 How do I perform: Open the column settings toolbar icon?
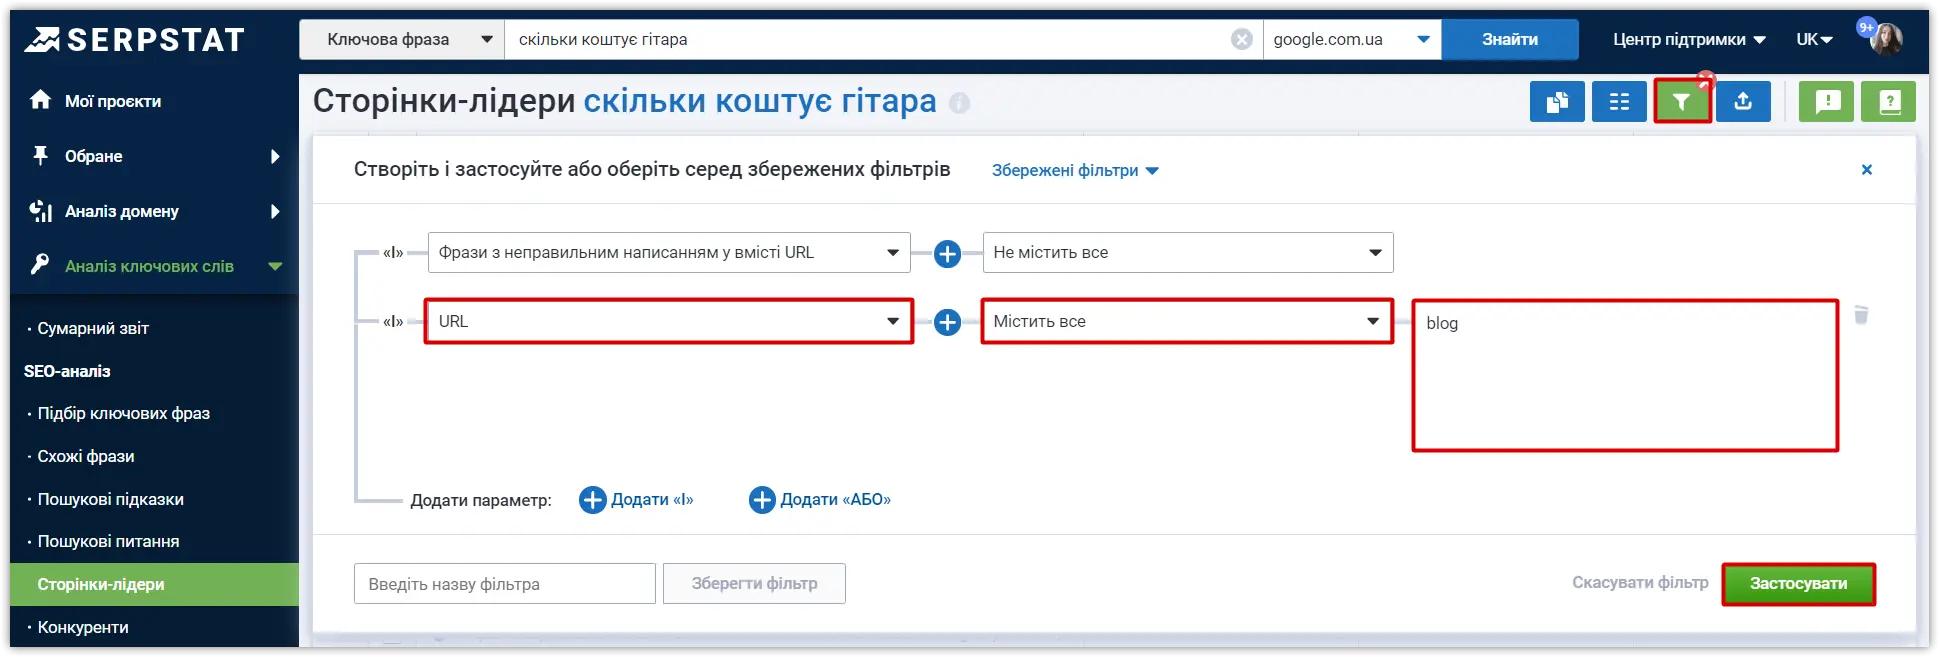[1619, 102]
